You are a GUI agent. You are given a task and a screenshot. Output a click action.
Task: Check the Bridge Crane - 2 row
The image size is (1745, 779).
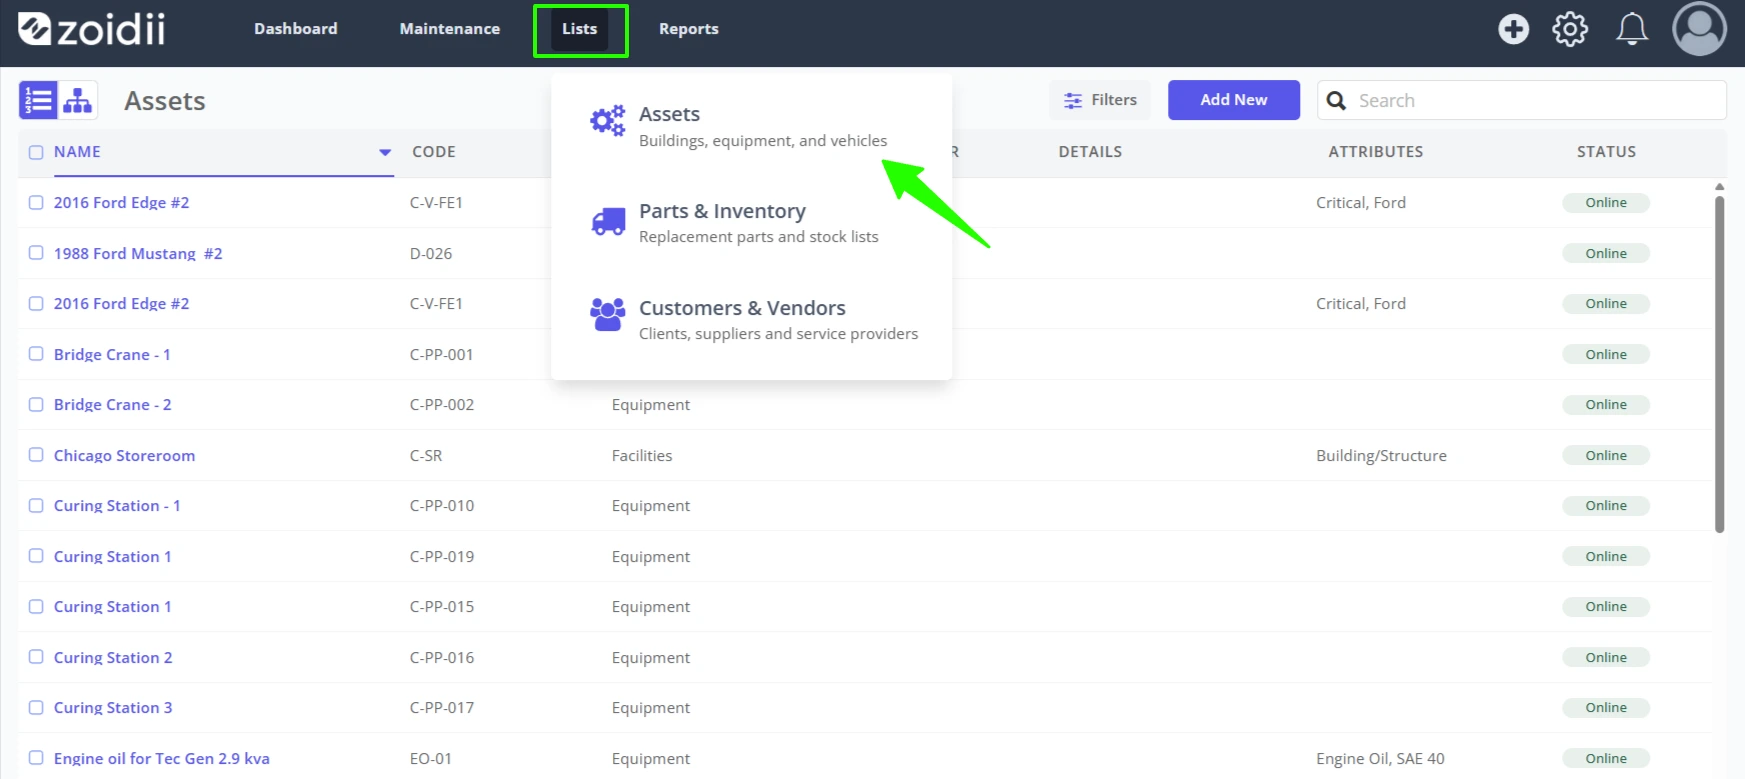[x=36, y=404]
